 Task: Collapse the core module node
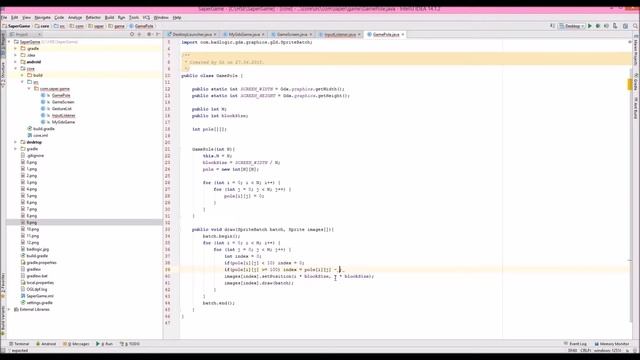pyautogui.click(x=16, y=69)
